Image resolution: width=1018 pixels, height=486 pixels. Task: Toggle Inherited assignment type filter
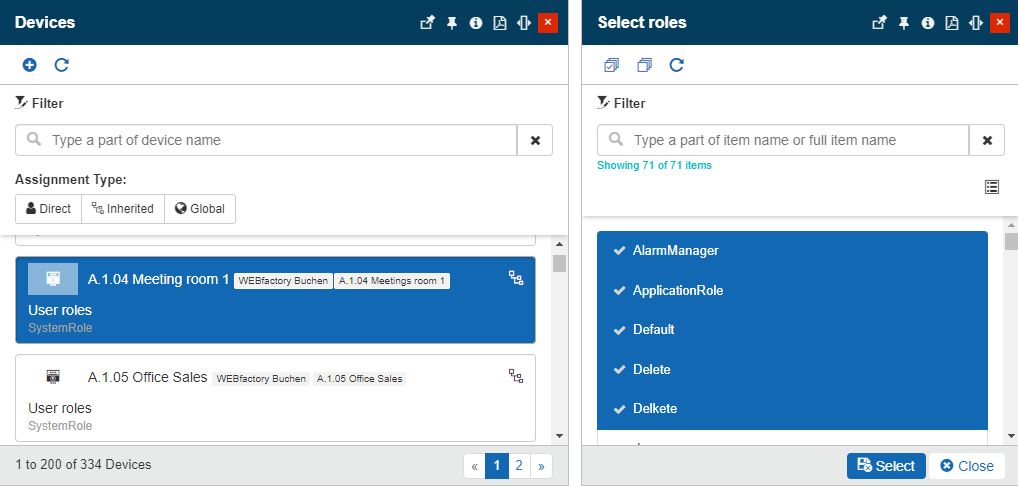122,209
